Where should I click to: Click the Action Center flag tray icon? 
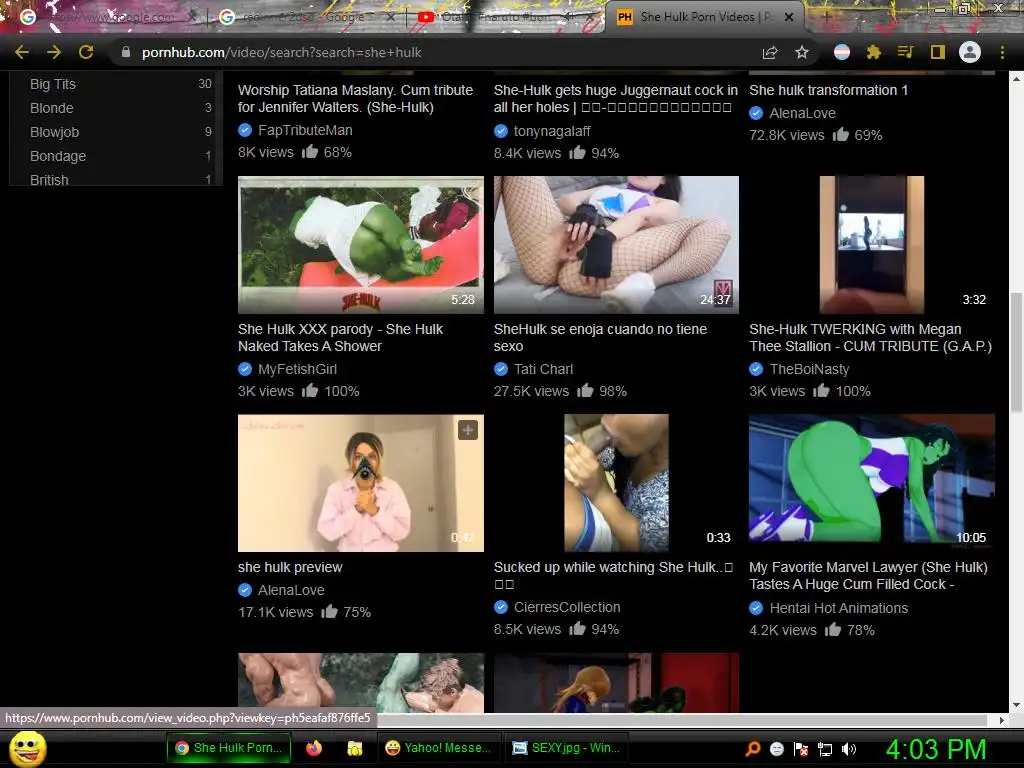pos(801,749)
